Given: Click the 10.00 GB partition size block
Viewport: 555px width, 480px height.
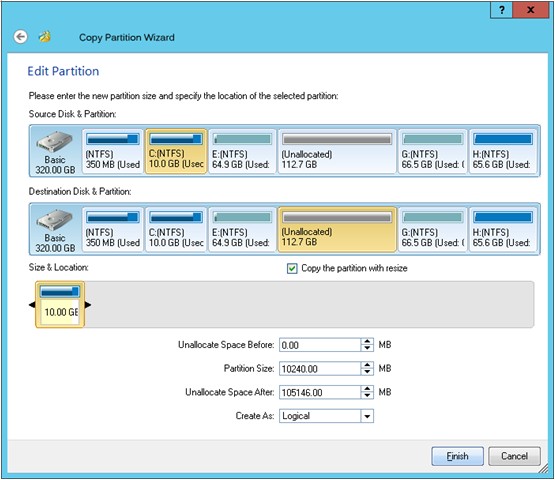Looking at the screenshot, I should (x=60, y=305).
